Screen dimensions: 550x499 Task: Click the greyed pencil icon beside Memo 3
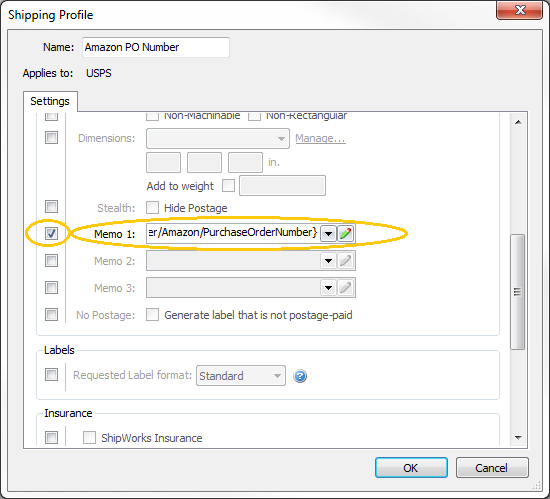coord(346,288)
